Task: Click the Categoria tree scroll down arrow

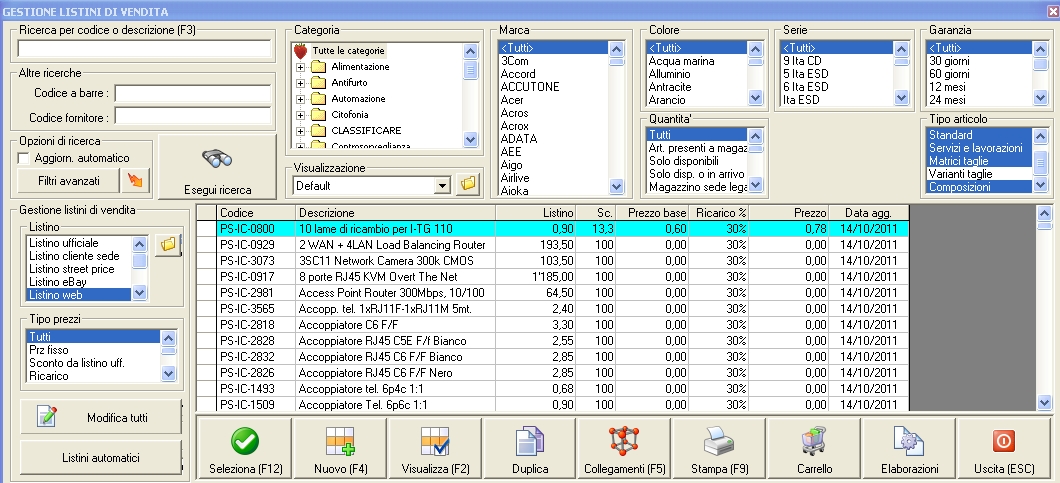Action: click(471, 139)
